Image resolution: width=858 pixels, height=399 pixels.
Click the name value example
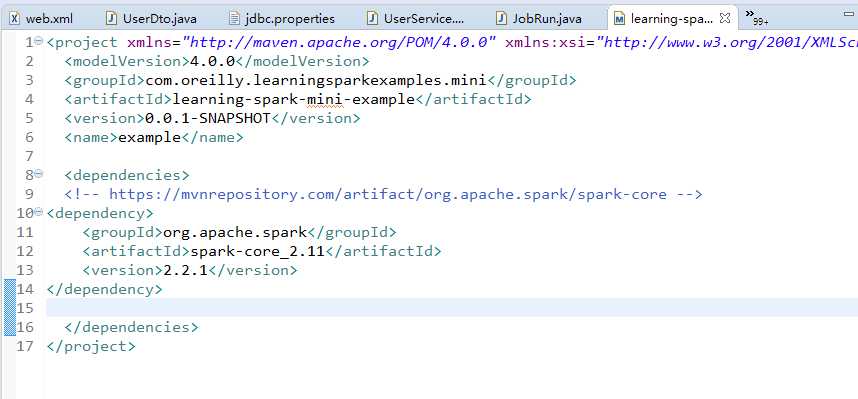[x=149, y=137]
